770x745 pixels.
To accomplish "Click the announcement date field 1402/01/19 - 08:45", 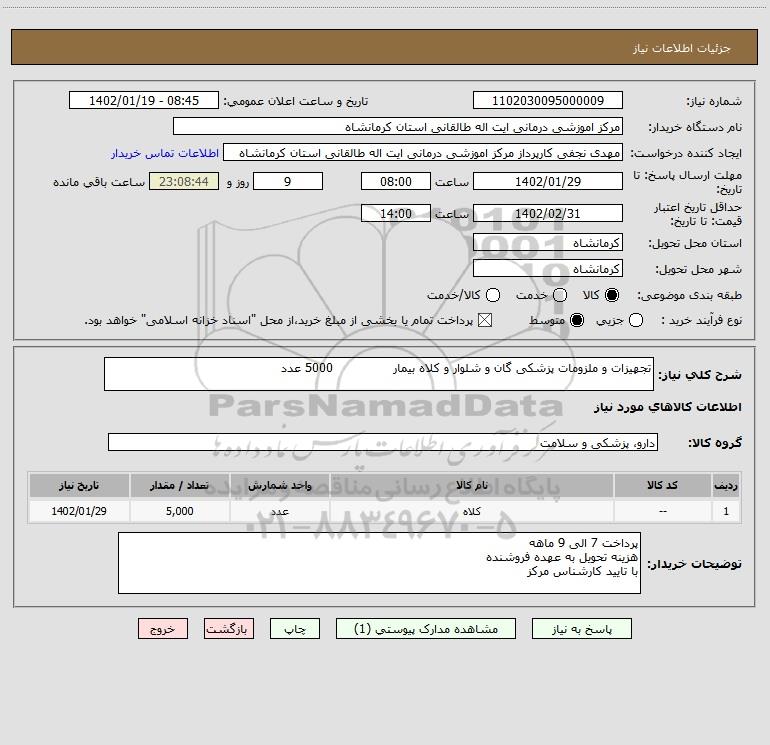I will click(x=144, y=100).
